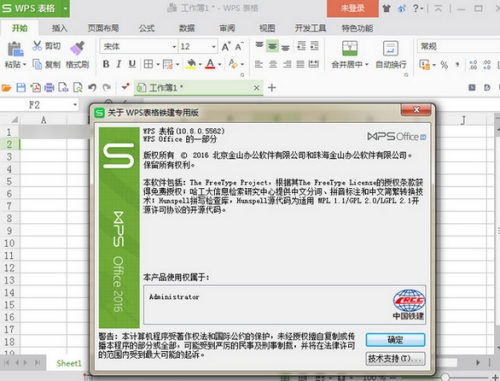Viewport: 500px width, 381px height.
Task: Select the Sheet1 worksheet tab
Action: pyautogui.click(x=69, y=363)
